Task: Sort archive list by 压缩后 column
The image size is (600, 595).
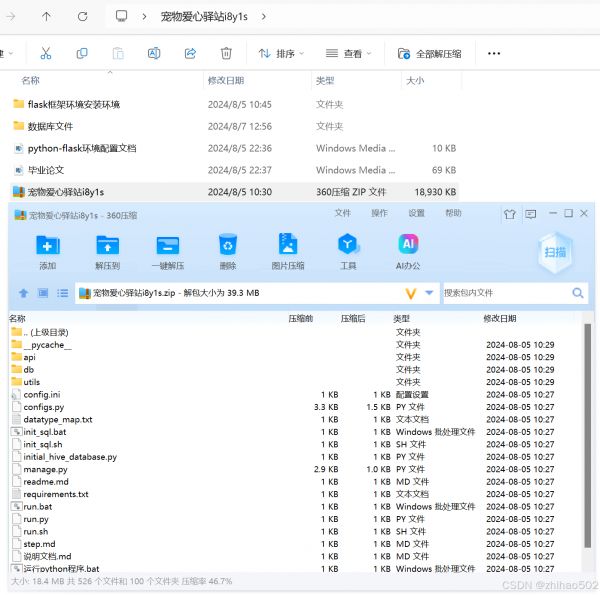Action: (x=353, y=318)
